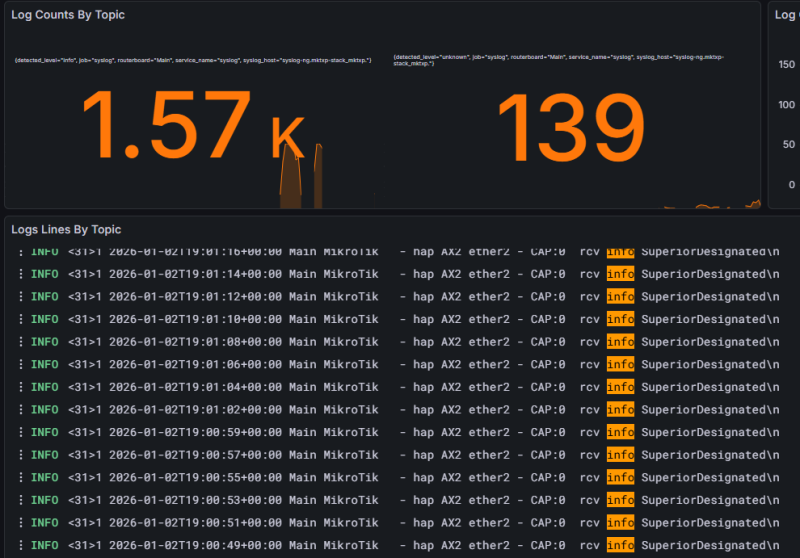
Task: Click the 1.57 K info log count stat
Action: pyautogui.click(x=193, y=125)
